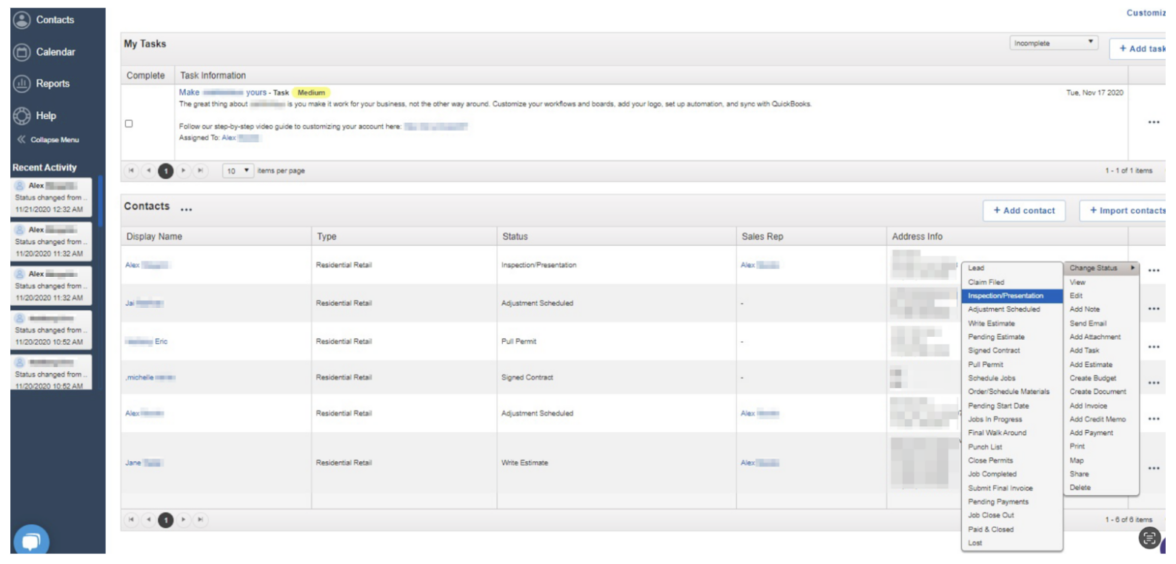Choose Add Estimate from context menu
The image size is (1176, 564).
point(1090,365)
